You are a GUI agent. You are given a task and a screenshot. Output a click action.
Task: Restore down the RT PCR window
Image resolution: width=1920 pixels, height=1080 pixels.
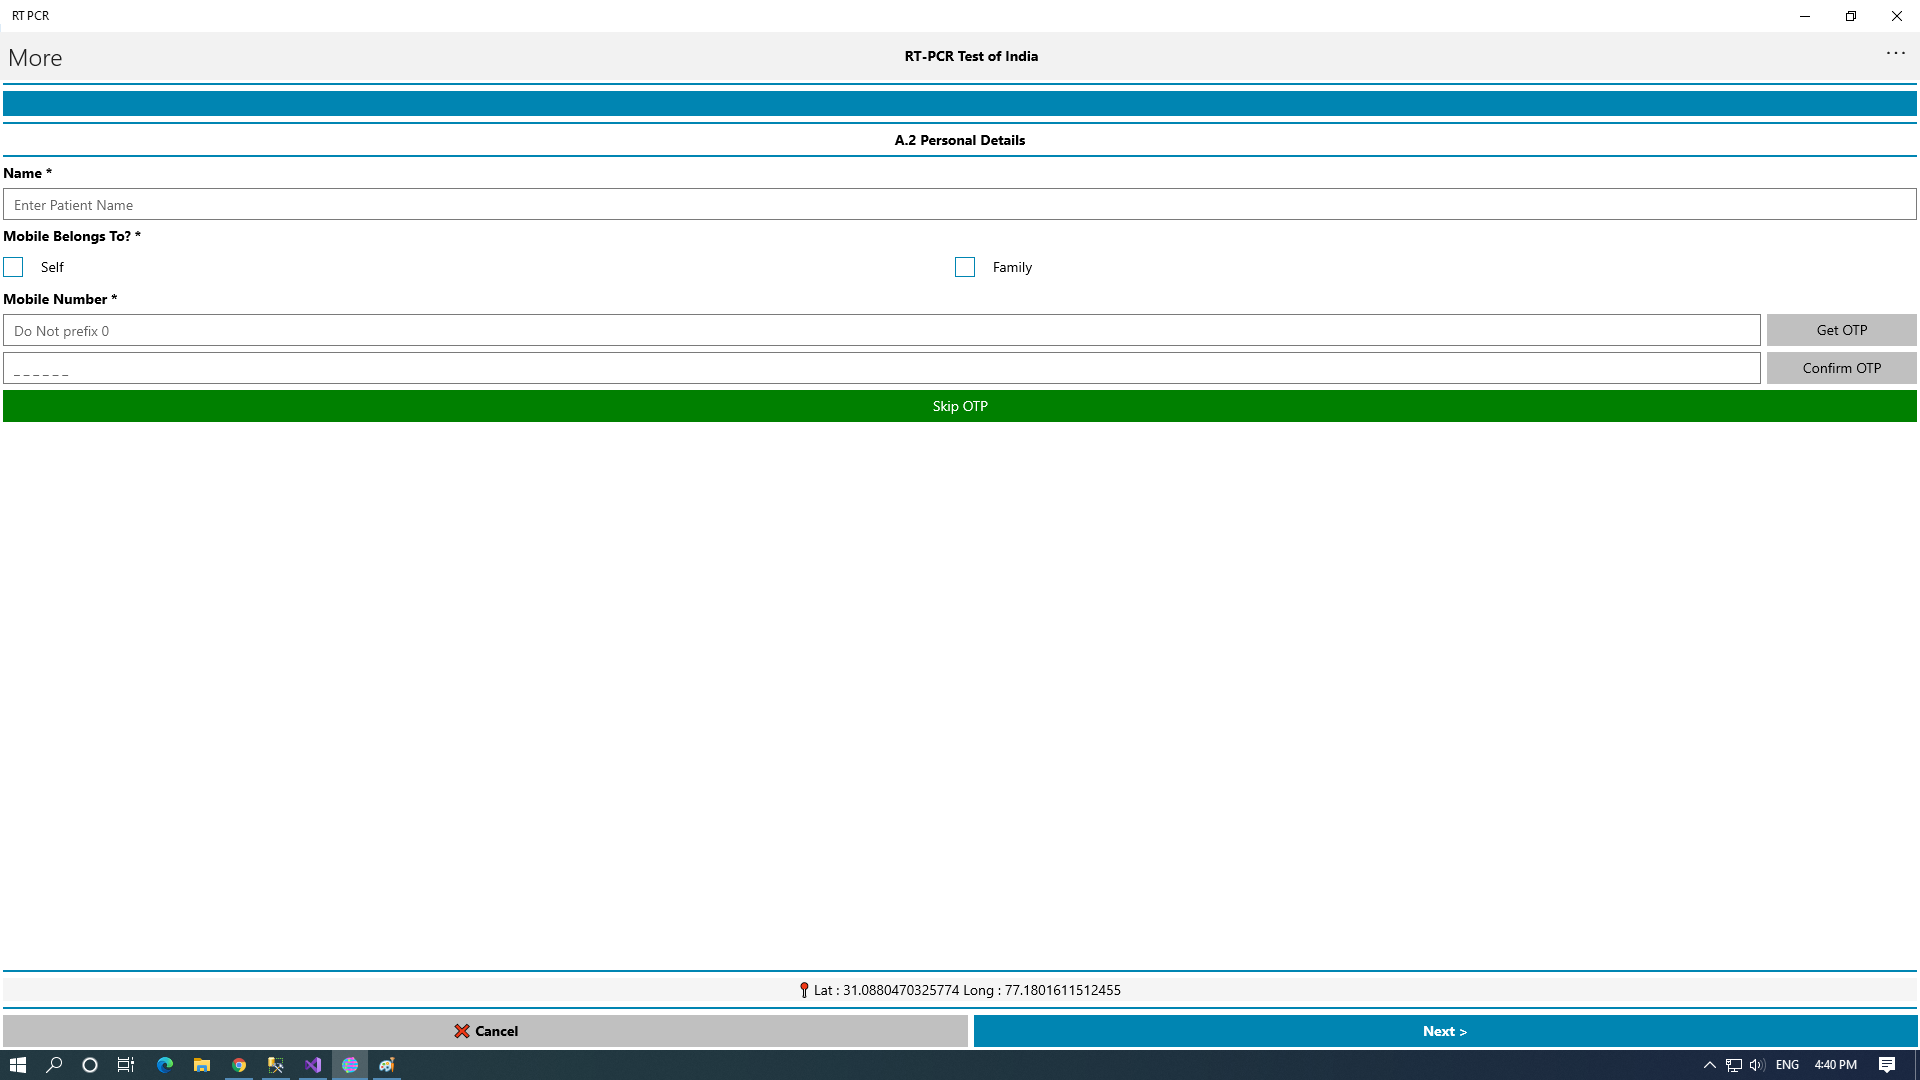coord(1851,16)
